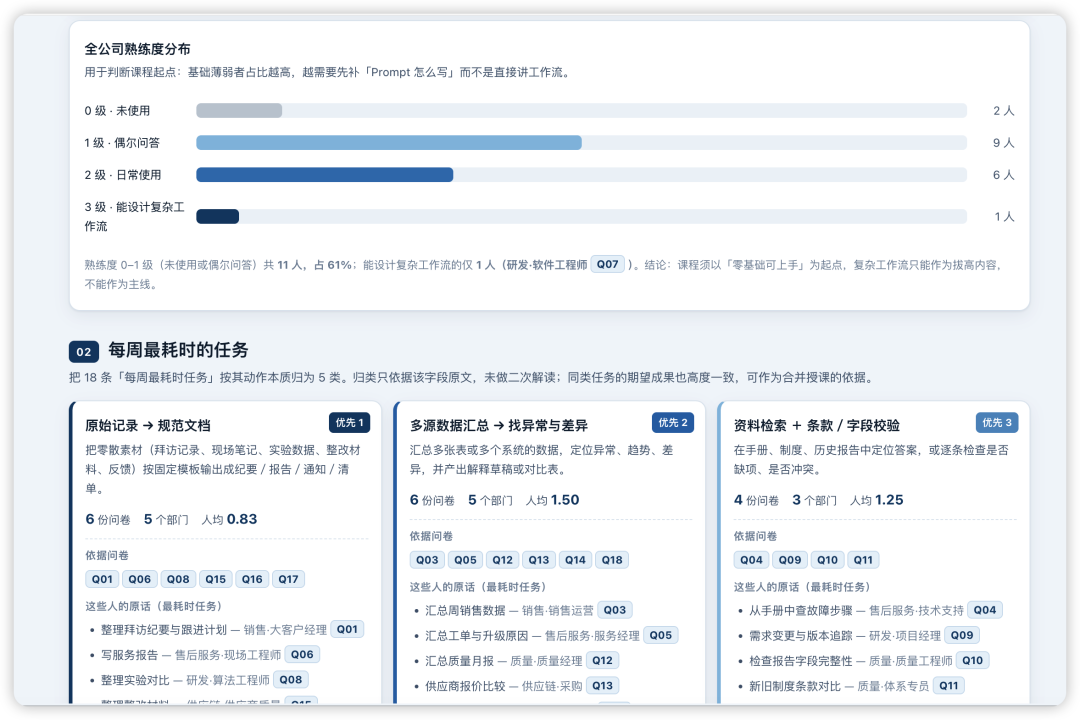
Task: Click the 优先 3 priority badge
Action: 997,422
